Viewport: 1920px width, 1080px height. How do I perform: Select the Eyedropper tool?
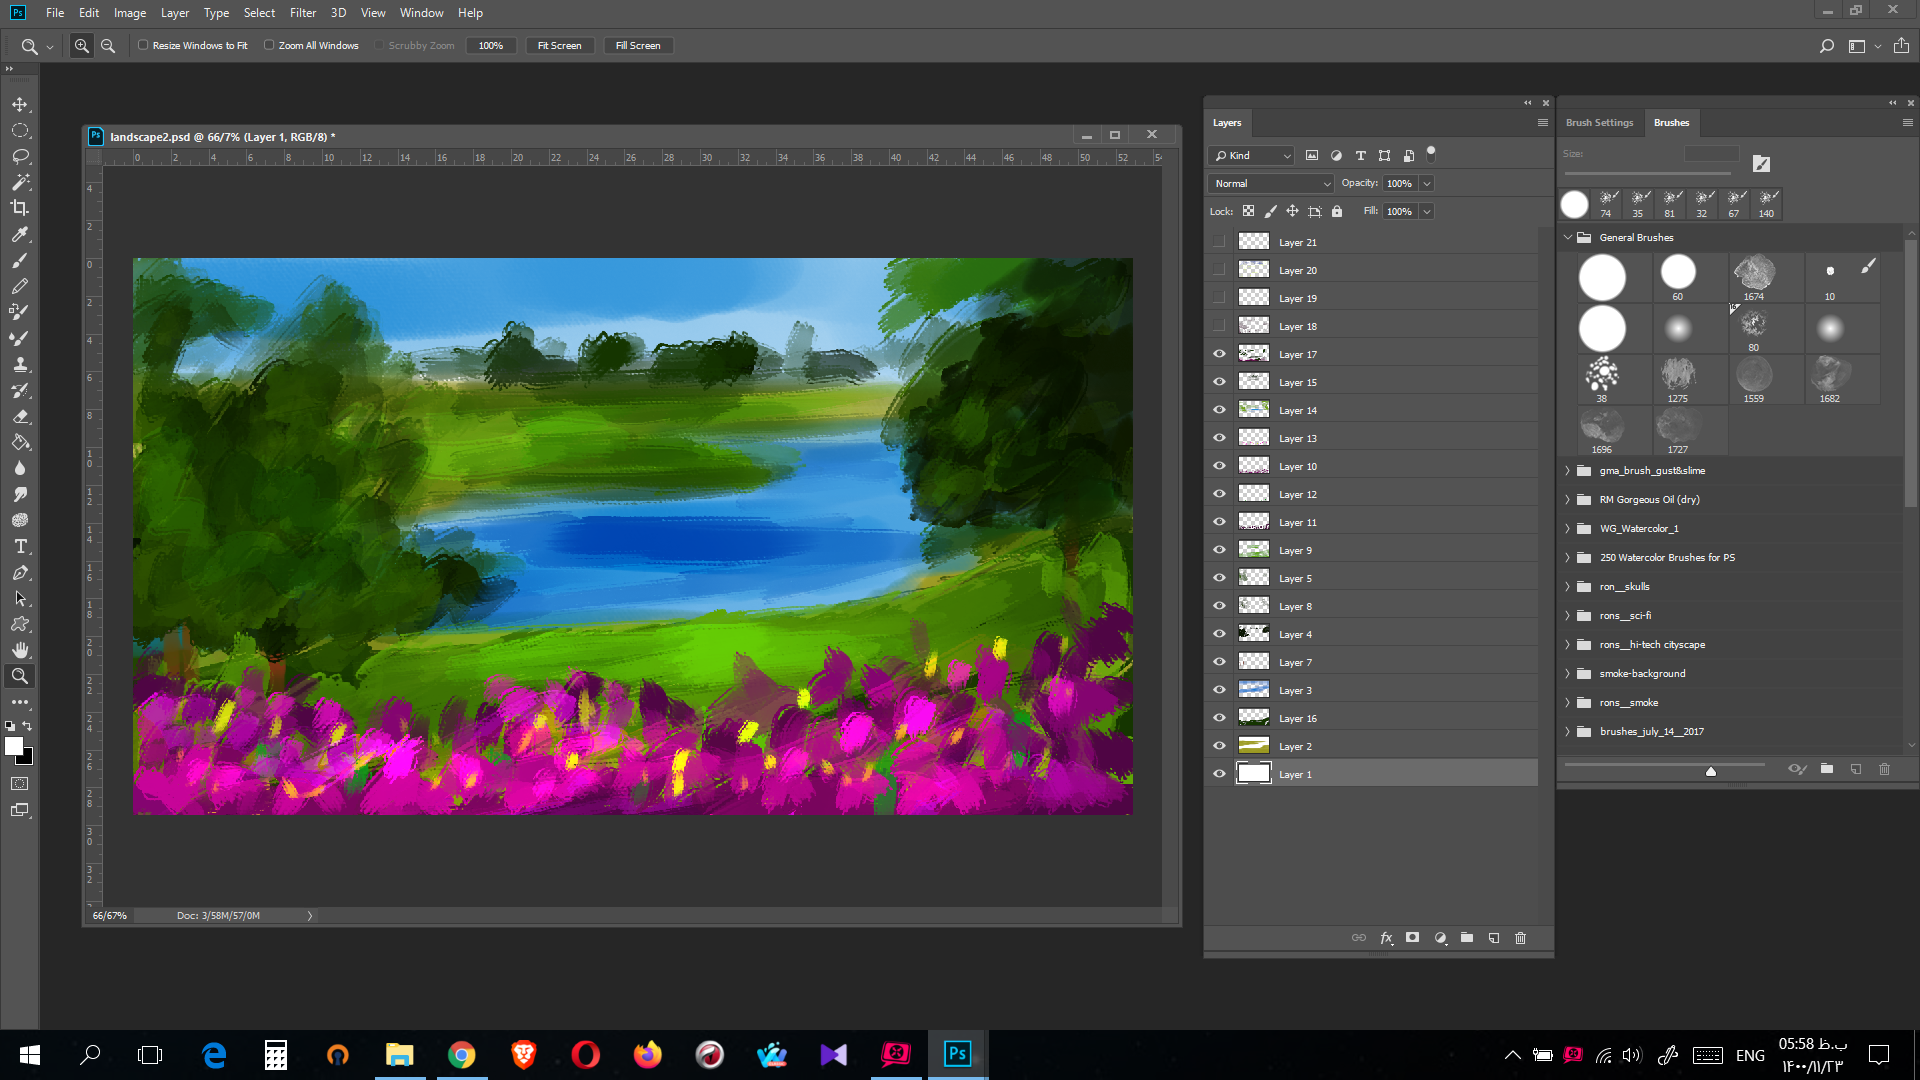click(20, 234)
